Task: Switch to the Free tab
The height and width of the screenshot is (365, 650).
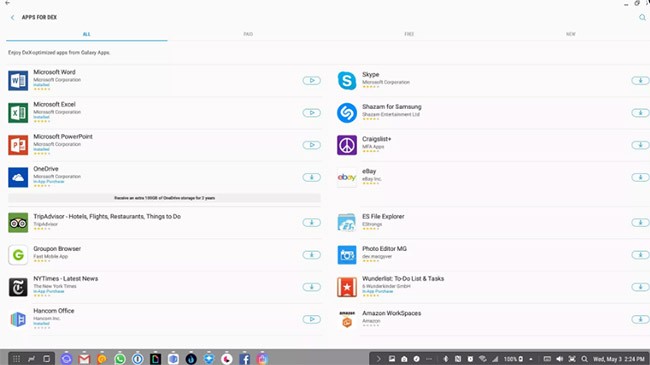Action: coord(409,34)
